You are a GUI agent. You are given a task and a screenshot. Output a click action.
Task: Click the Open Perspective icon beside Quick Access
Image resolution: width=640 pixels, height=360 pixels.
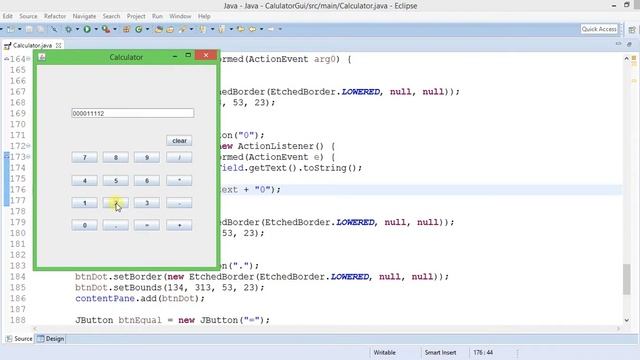(632, 29)
